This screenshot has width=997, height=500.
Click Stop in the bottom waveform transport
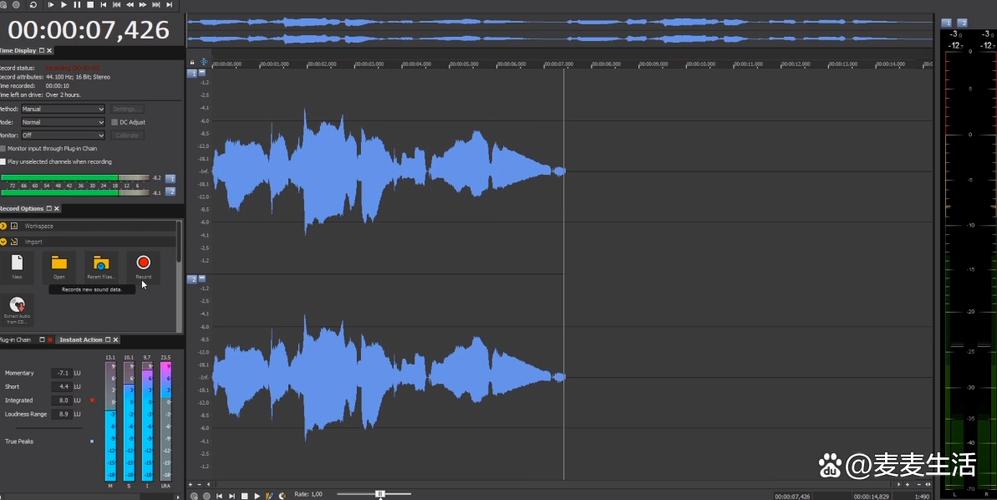click(x=244, y=496)
